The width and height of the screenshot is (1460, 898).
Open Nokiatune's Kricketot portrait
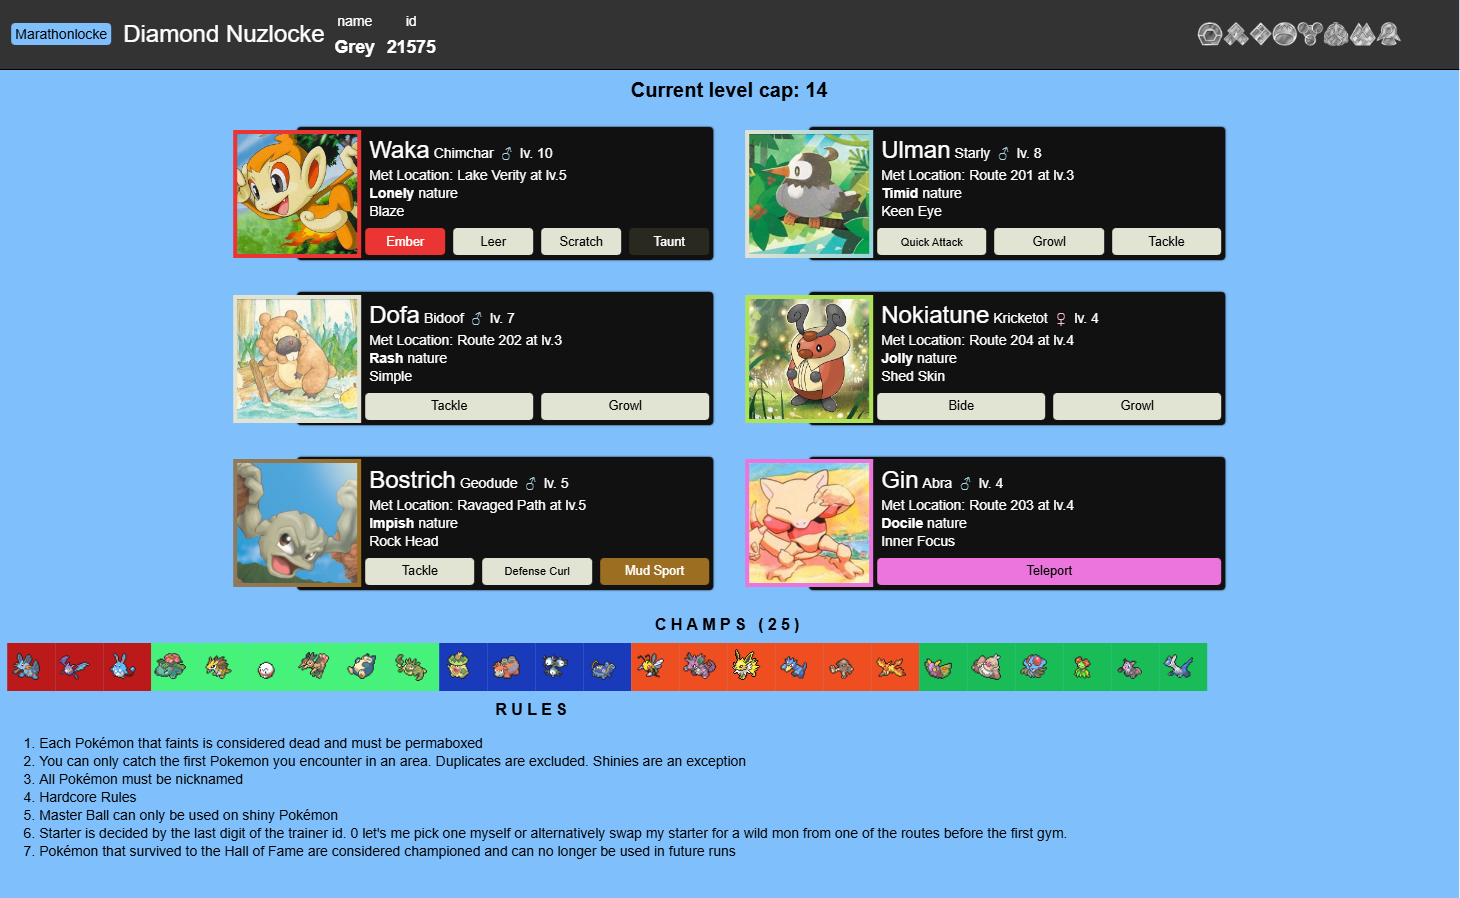809,359
